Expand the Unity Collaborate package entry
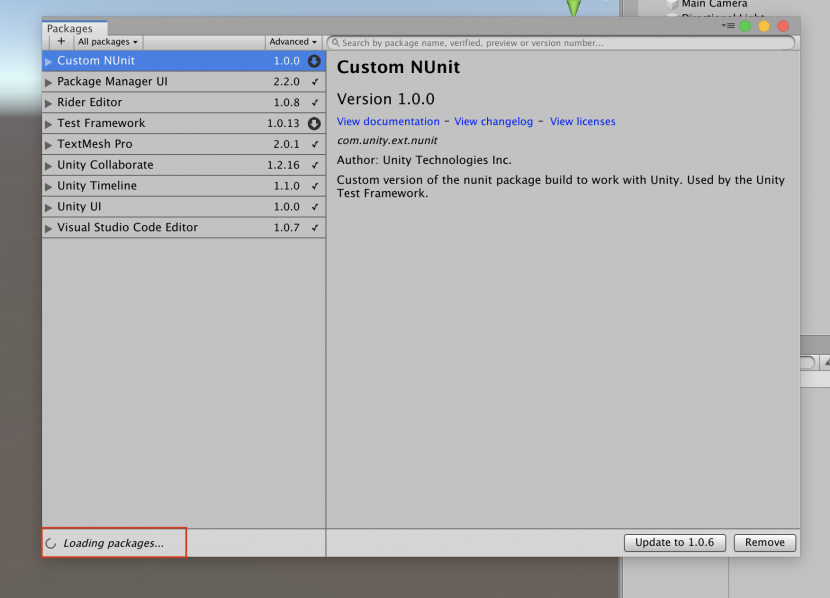The image size is (830, 598). click(x=47, y=165)
